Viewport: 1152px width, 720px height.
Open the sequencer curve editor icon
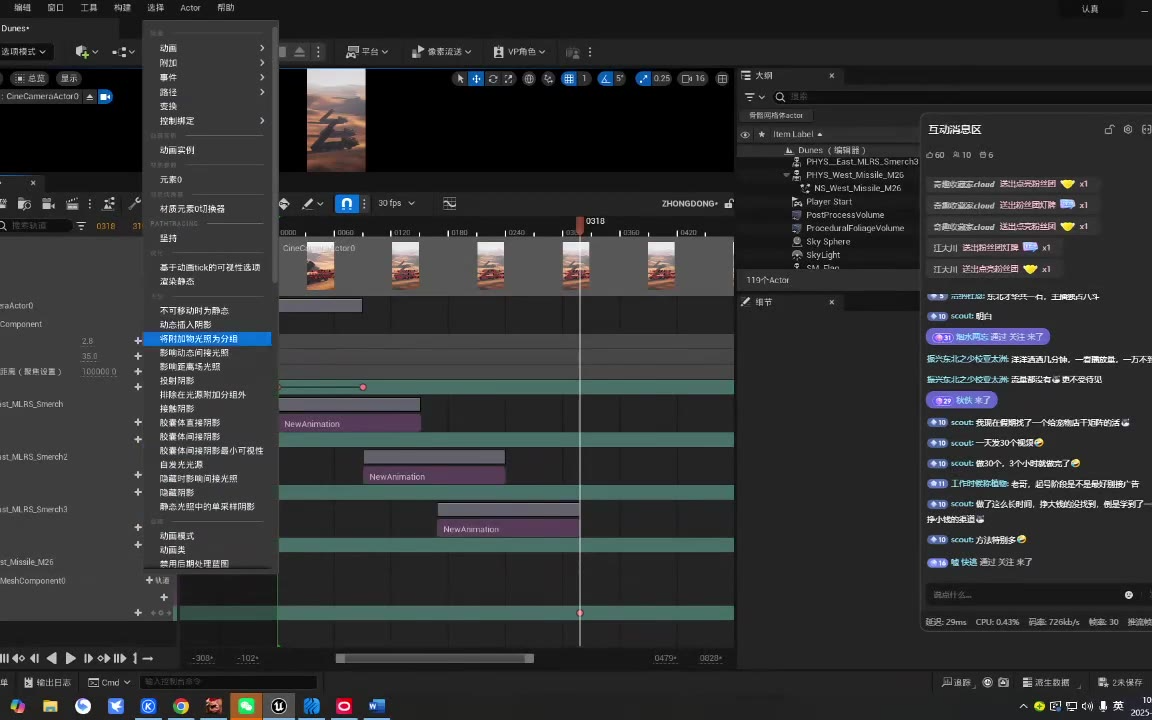[x=450, y=203]
